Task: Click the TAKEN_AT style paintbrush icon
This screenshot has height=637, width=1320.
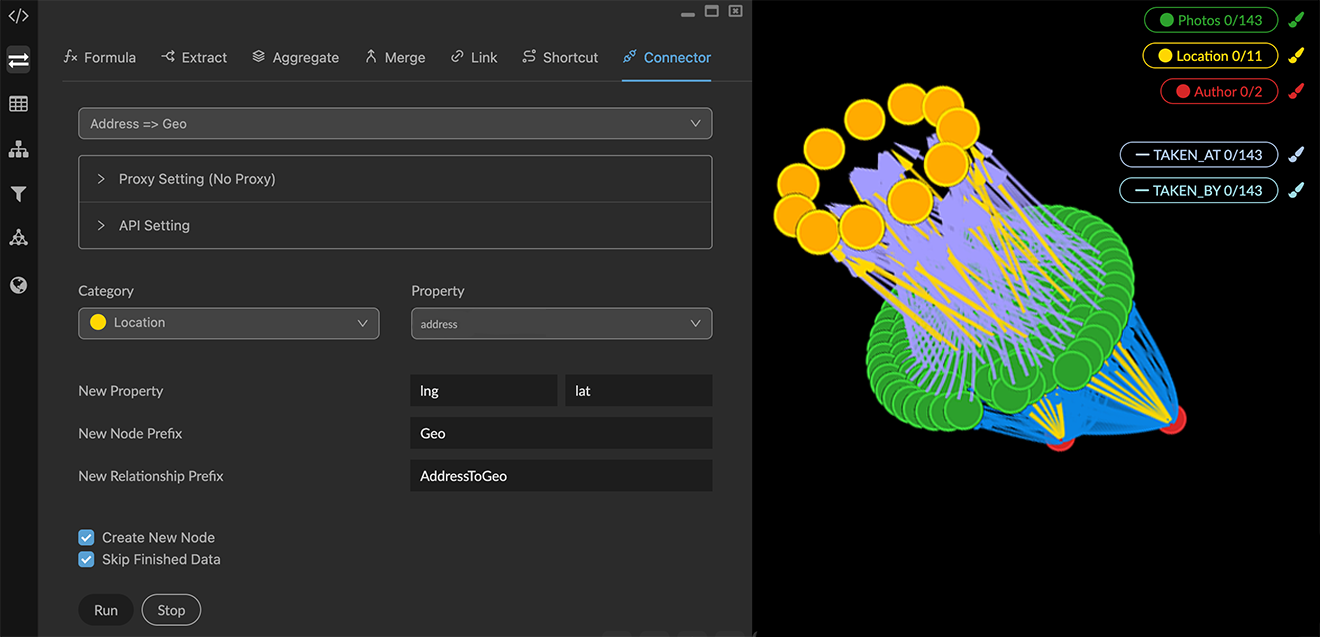Action: 1296,155
